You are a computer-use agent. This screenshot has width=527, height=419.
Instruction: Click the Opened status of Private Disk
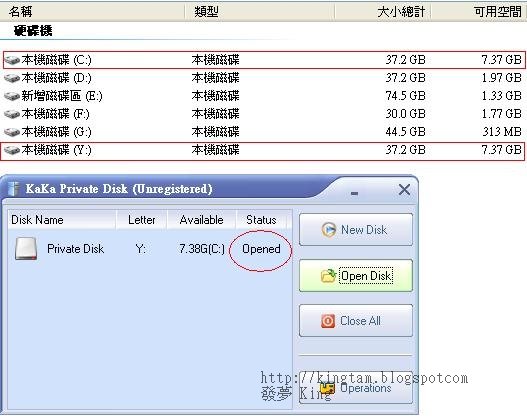[261, 249]
